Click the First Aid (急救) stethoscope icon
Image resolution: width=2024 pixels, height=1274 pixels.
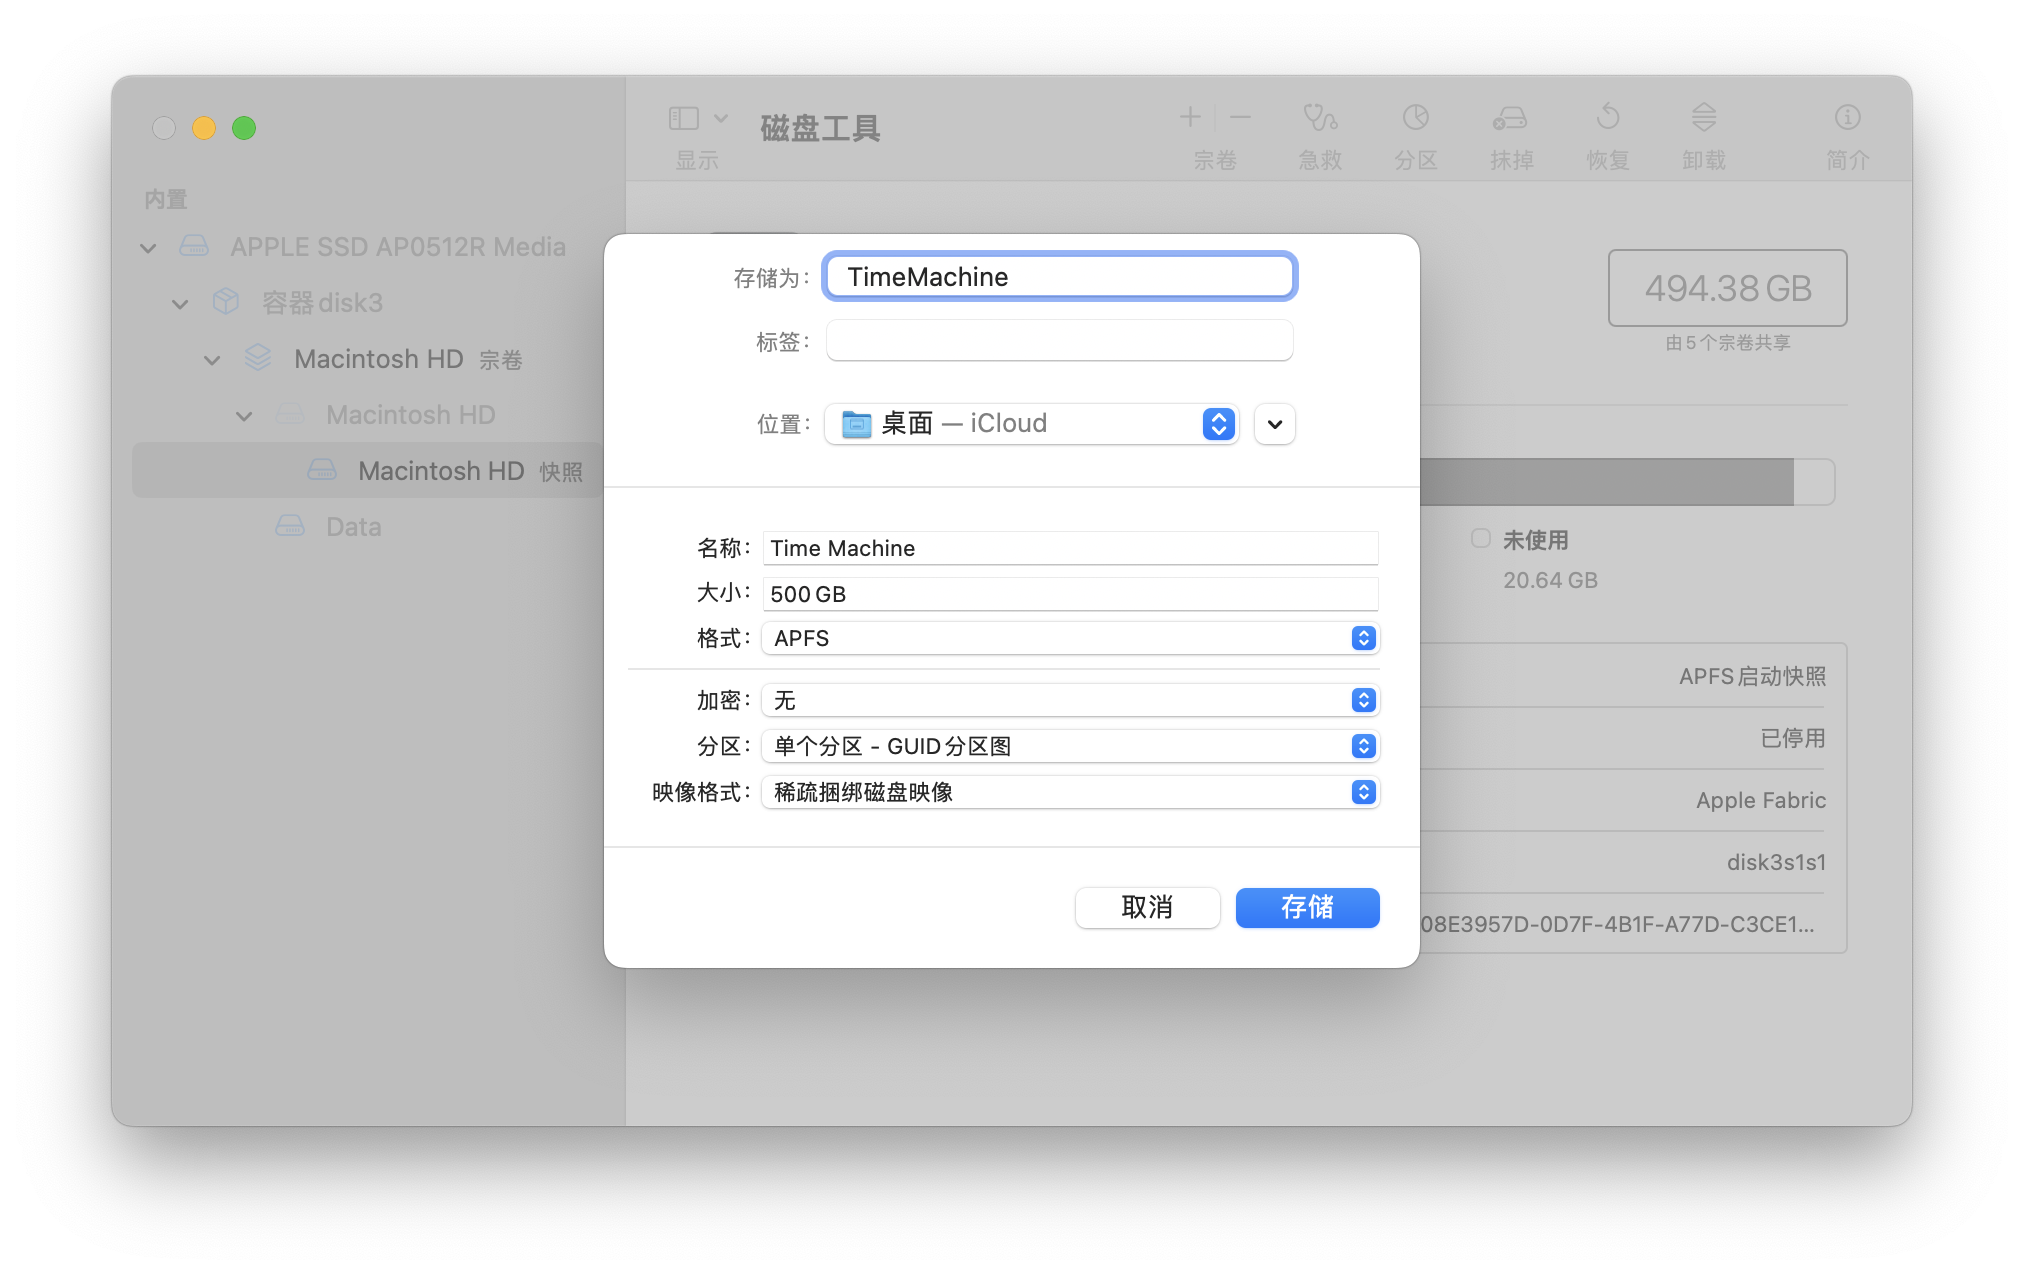[x=1319, y=118]
